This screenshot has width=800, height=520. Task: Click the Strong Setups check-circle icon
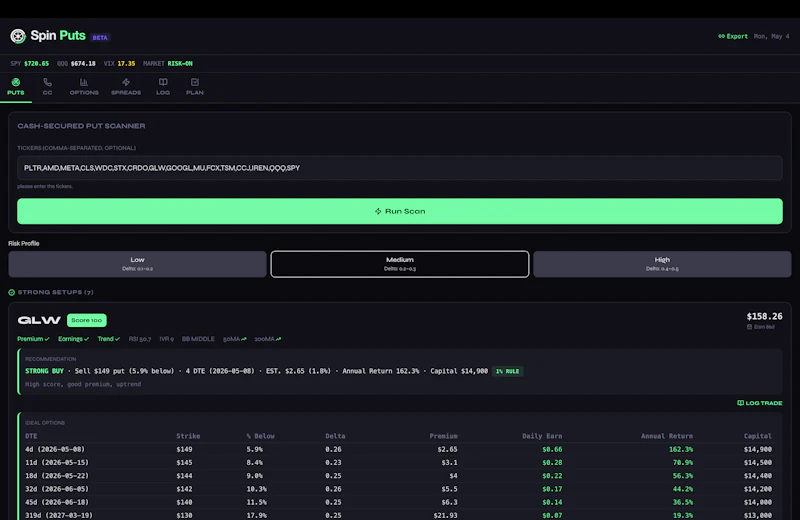12,292
